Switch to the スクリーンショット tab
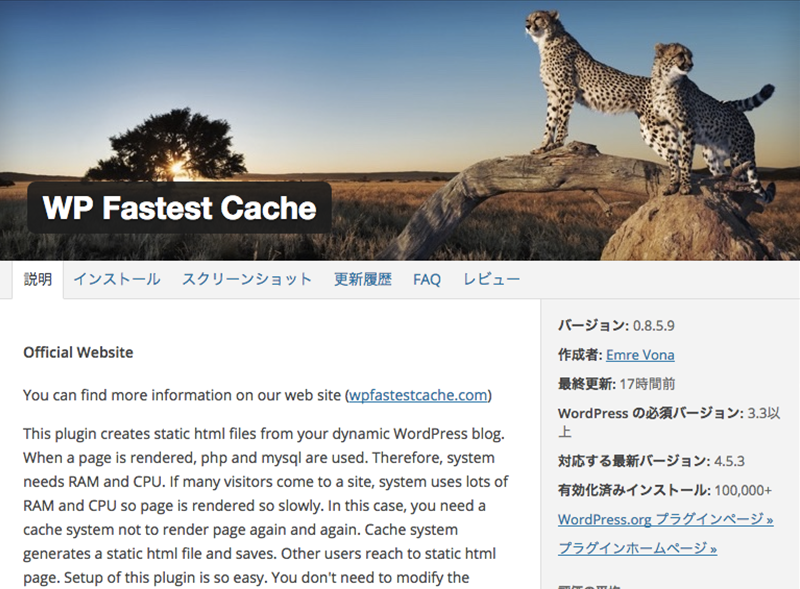The height and width of the screenshot is (589, 800). (247, 279)
